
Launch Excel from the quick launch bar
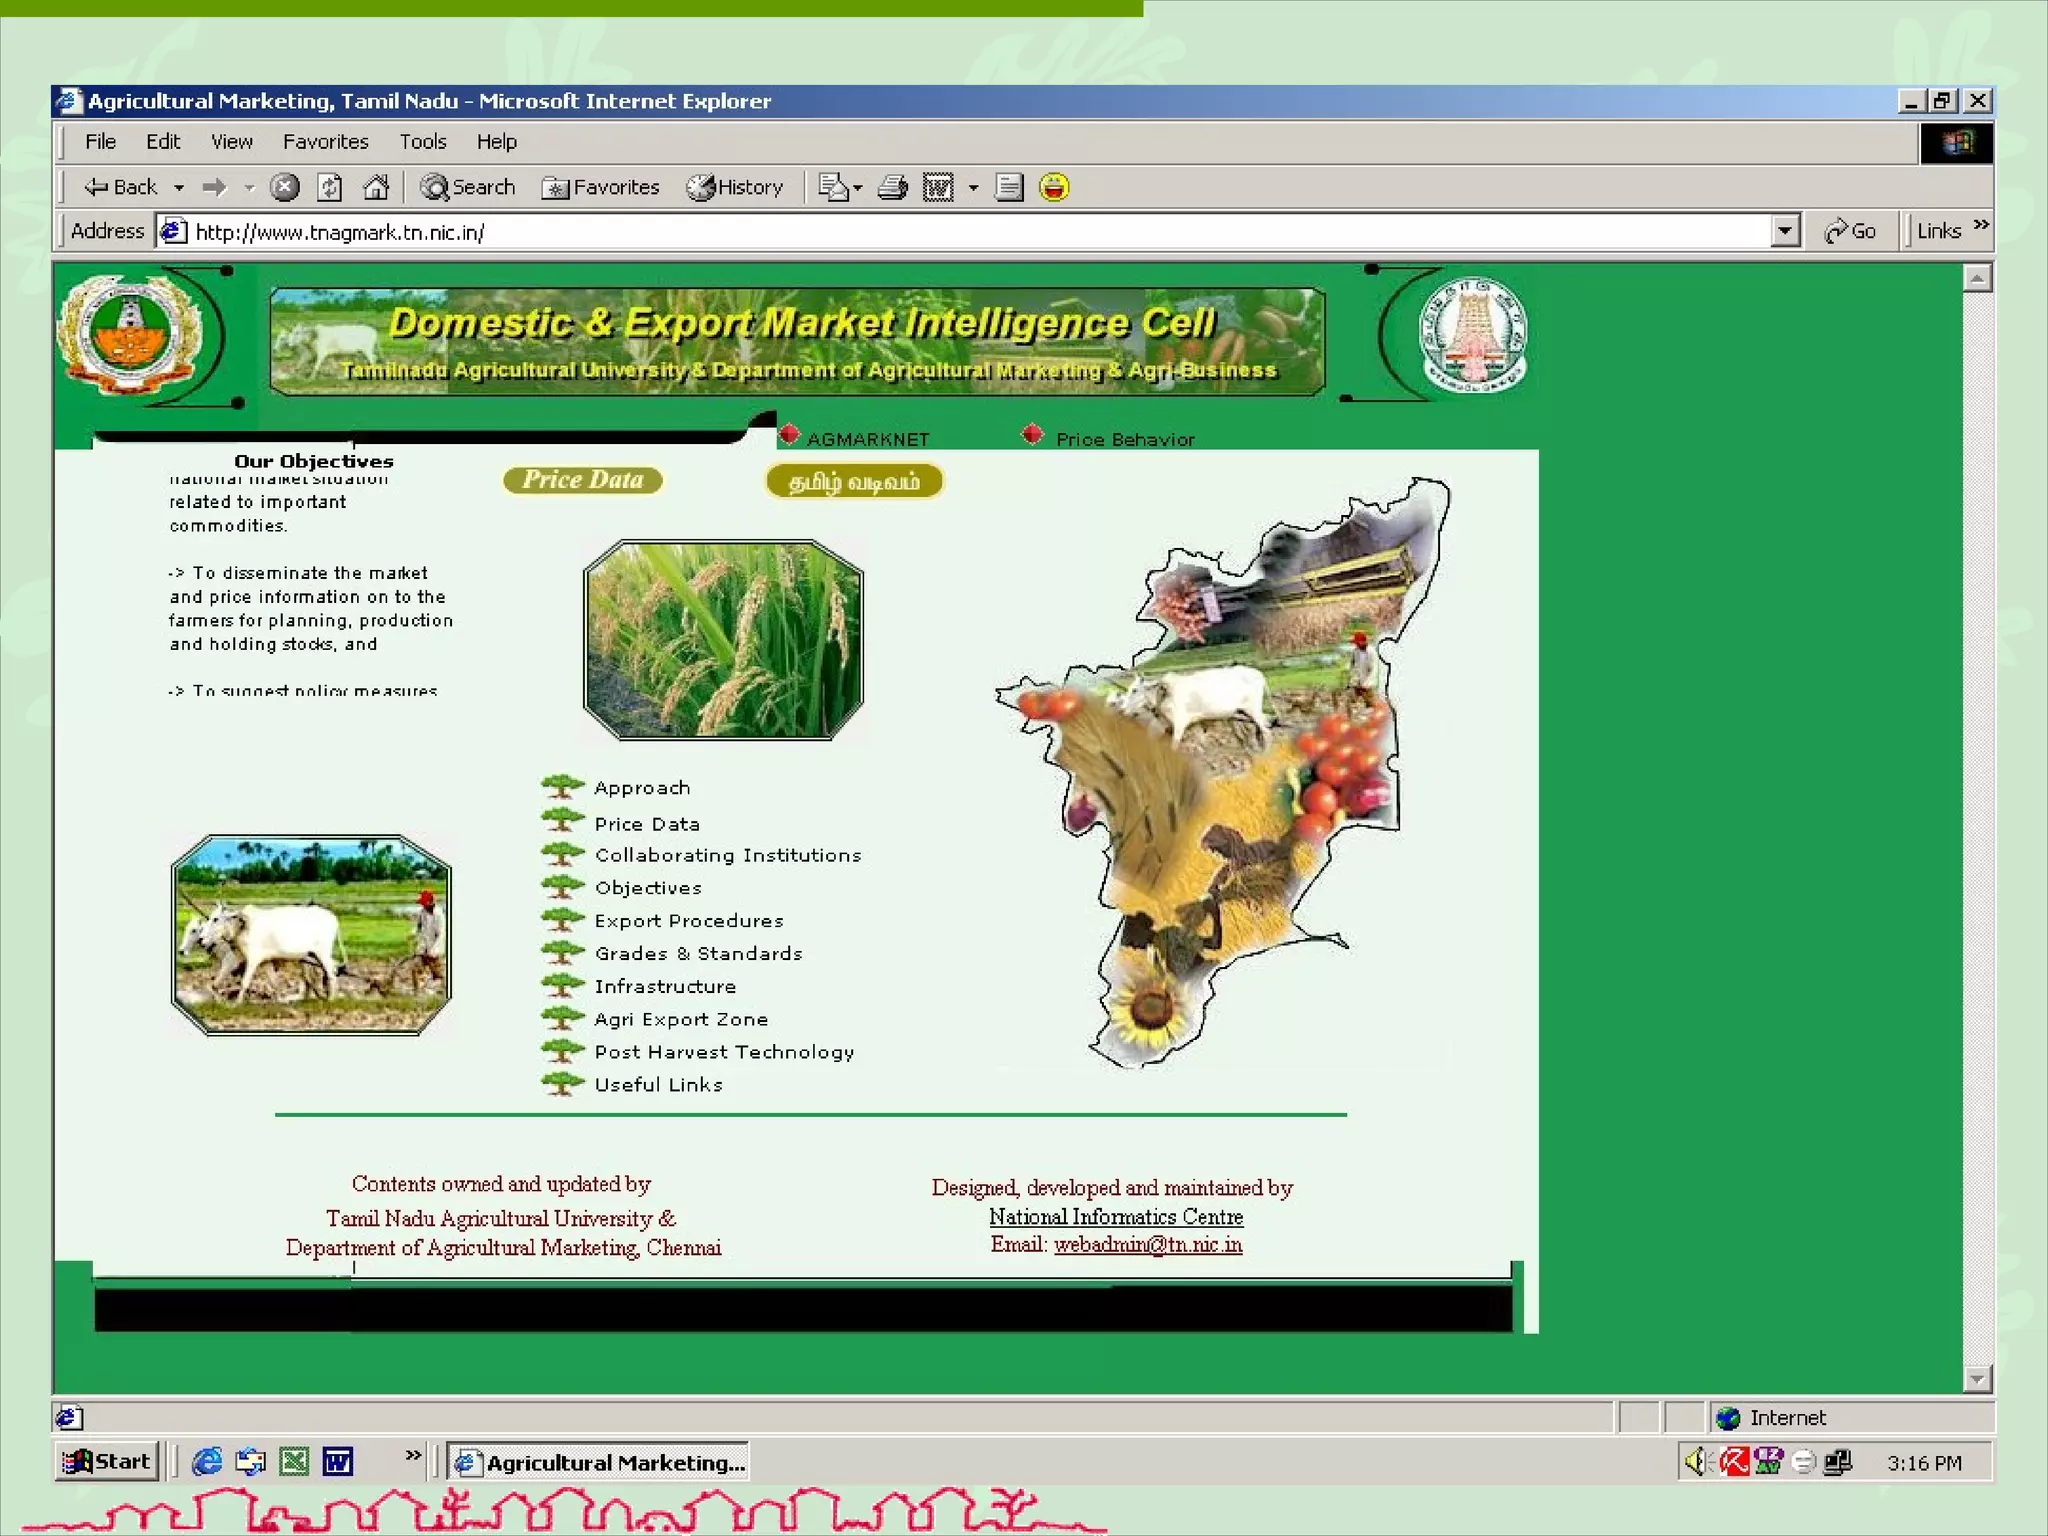click(x=294, y=1462)
